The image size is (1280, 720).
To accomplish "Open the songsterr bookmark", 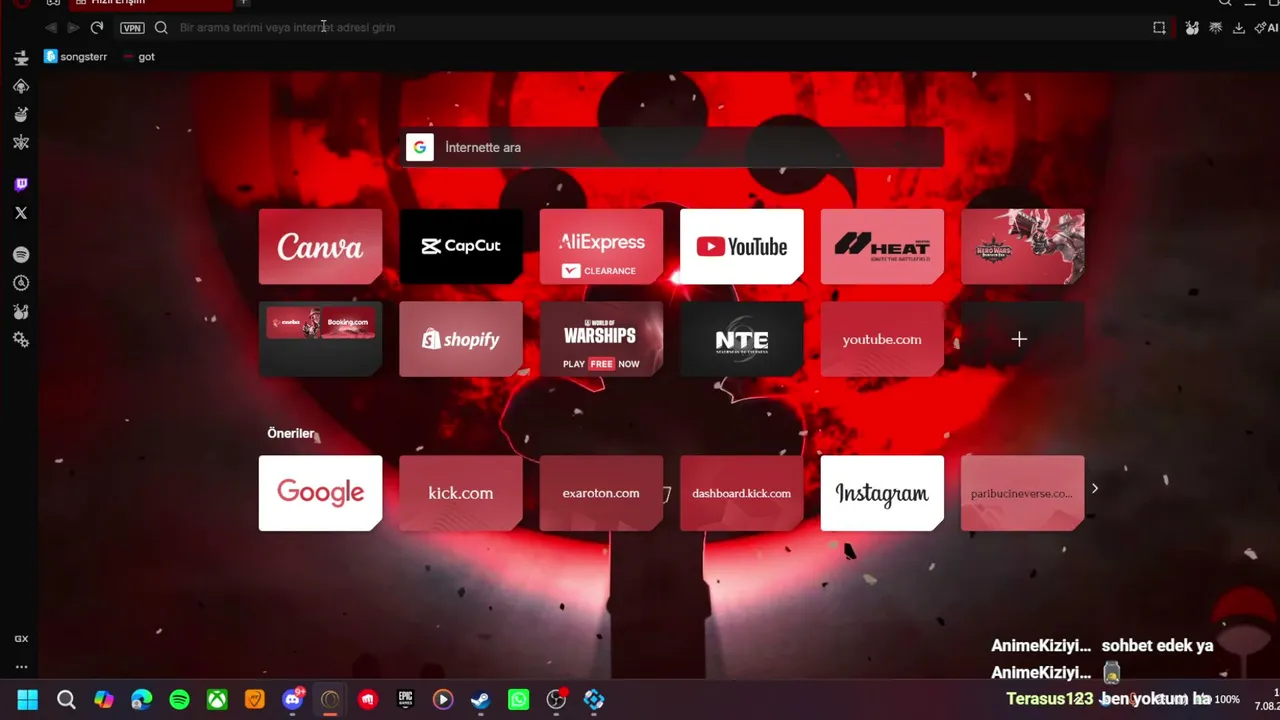I will 76,57.
